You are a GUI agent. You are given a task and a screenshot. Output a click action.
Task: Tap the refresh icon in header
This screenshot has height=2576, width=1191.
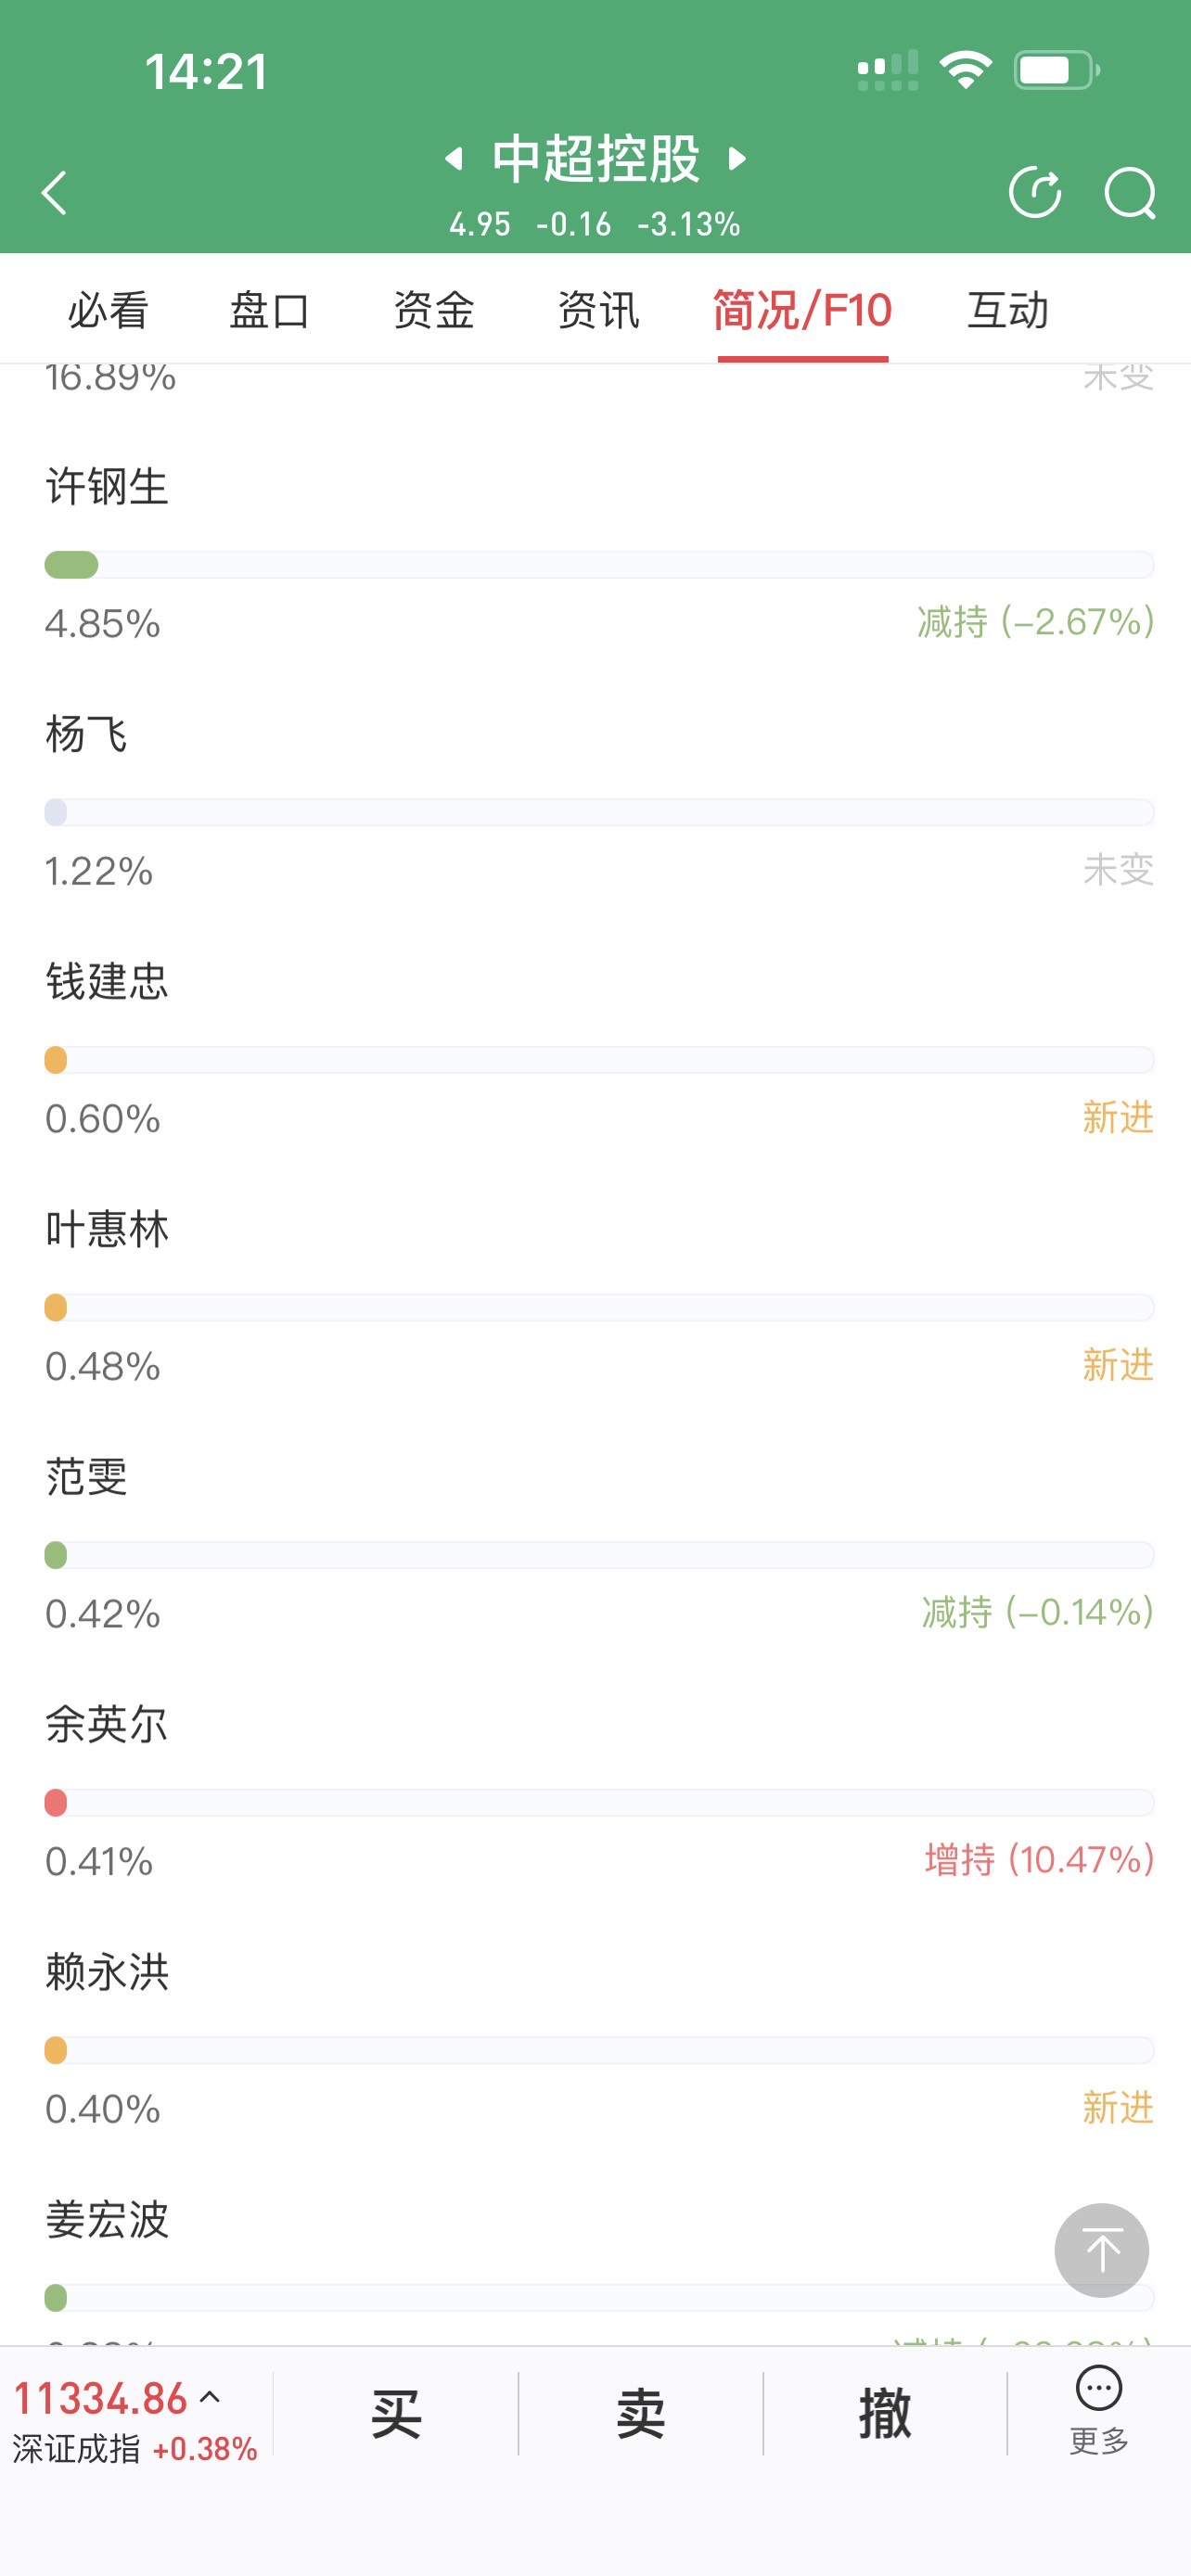point(1035,192)
